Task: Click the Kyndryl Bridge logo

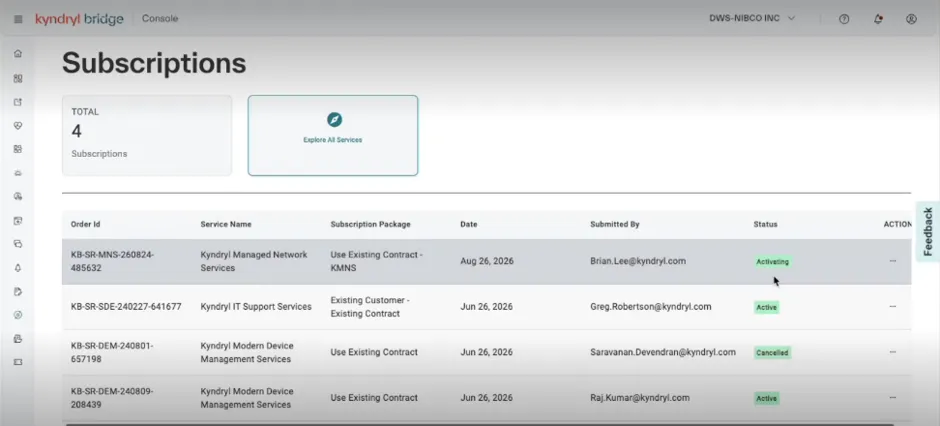Action: coord(79,19)
